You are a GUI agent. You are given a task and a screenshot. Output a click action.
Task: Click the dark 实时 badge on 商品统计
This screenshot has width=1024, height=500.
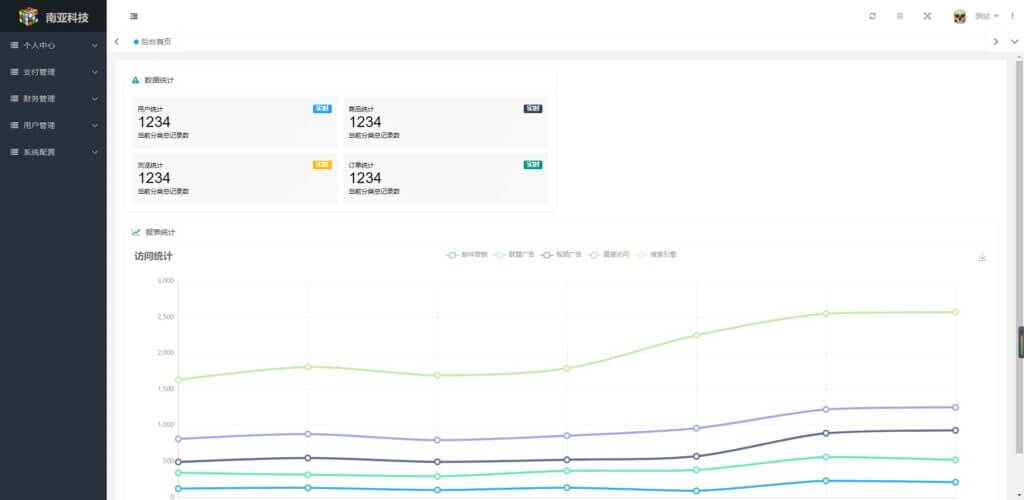tap(533, 109)
